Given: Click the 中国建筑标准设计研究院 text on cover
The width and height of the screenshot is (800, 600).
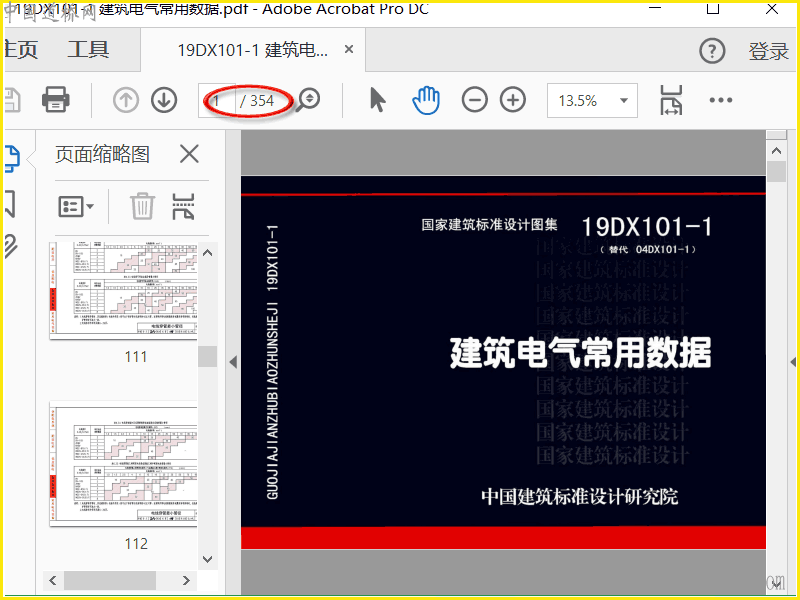Looking at the screenshot, I should 580,496.
